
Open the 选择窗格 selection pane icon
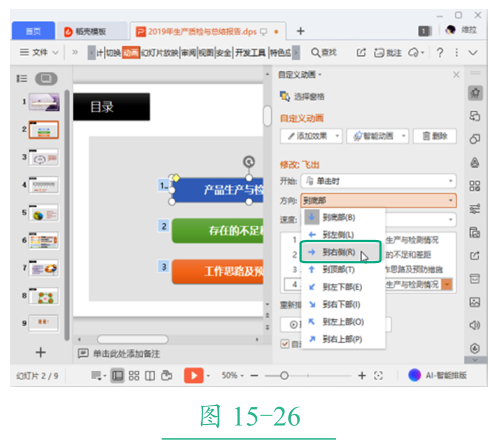tap(285, 97)
